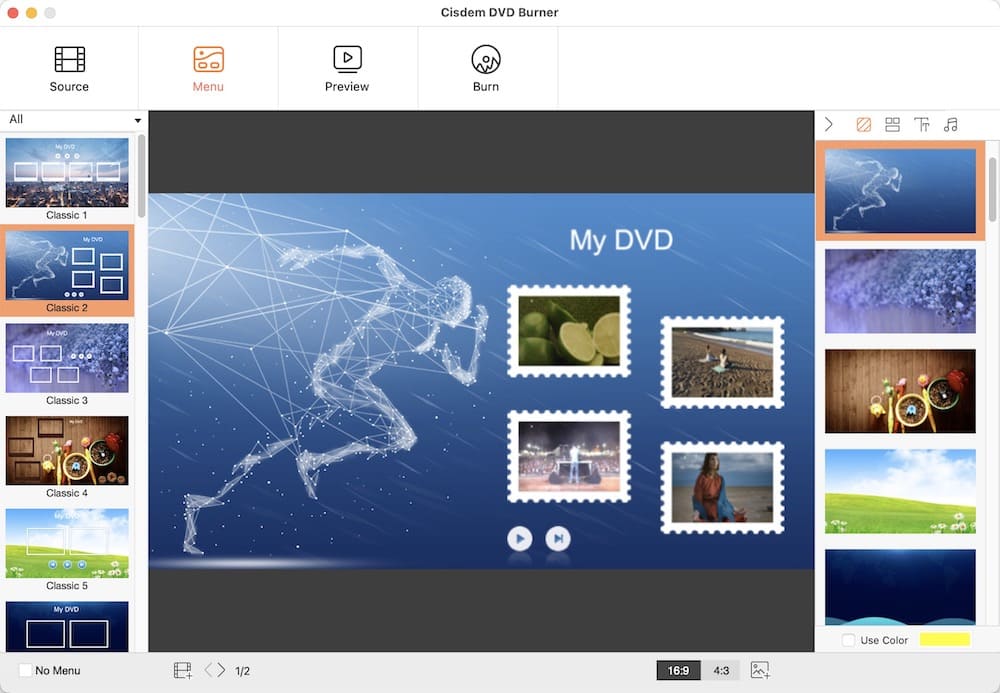Open the background music panel music note icon
Image resolution: width=1000 pixels, height=693 pixels.
pyautogui.click(x=950, y=124)
